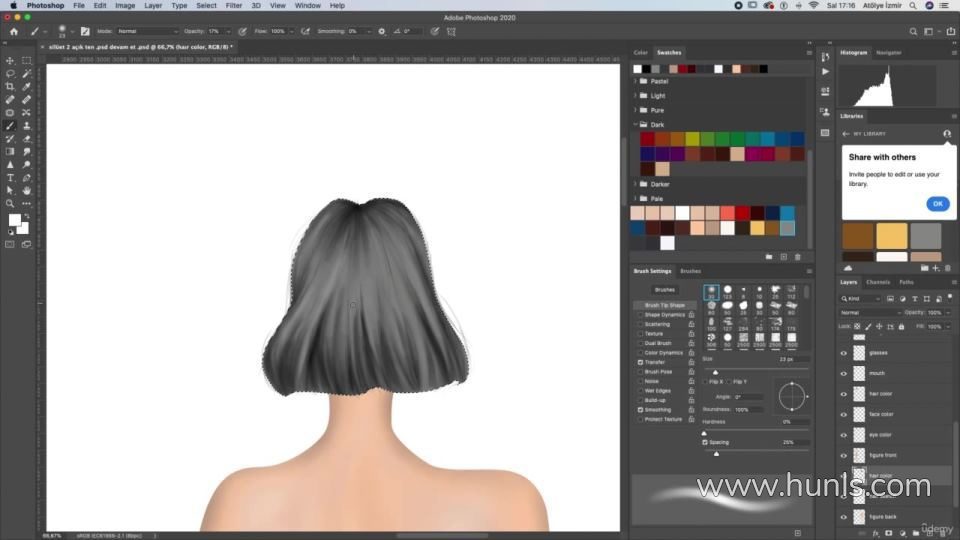Select the Move tool

click(10, 61)
